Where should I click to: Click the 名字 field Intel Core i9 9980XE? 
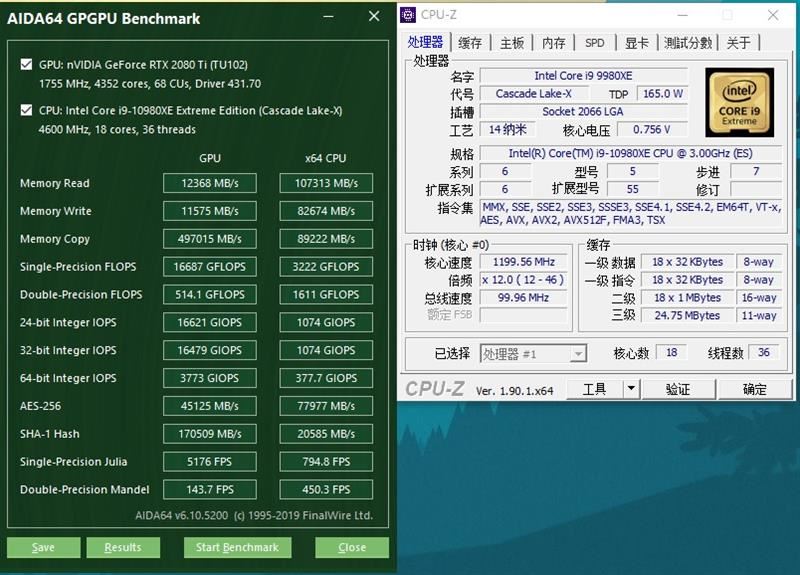[x=584, y=76]
